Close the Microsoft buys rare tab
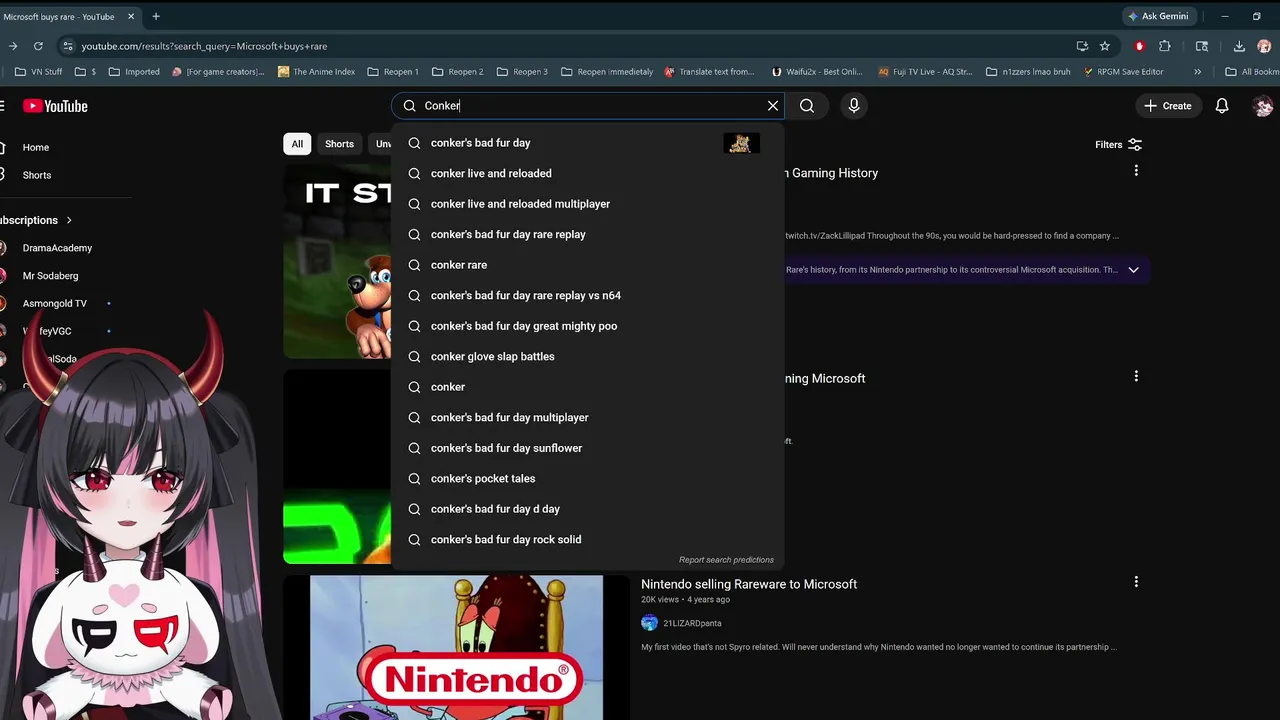The image size is (1280, 720). pyautogui.click(x=130, y=16)
